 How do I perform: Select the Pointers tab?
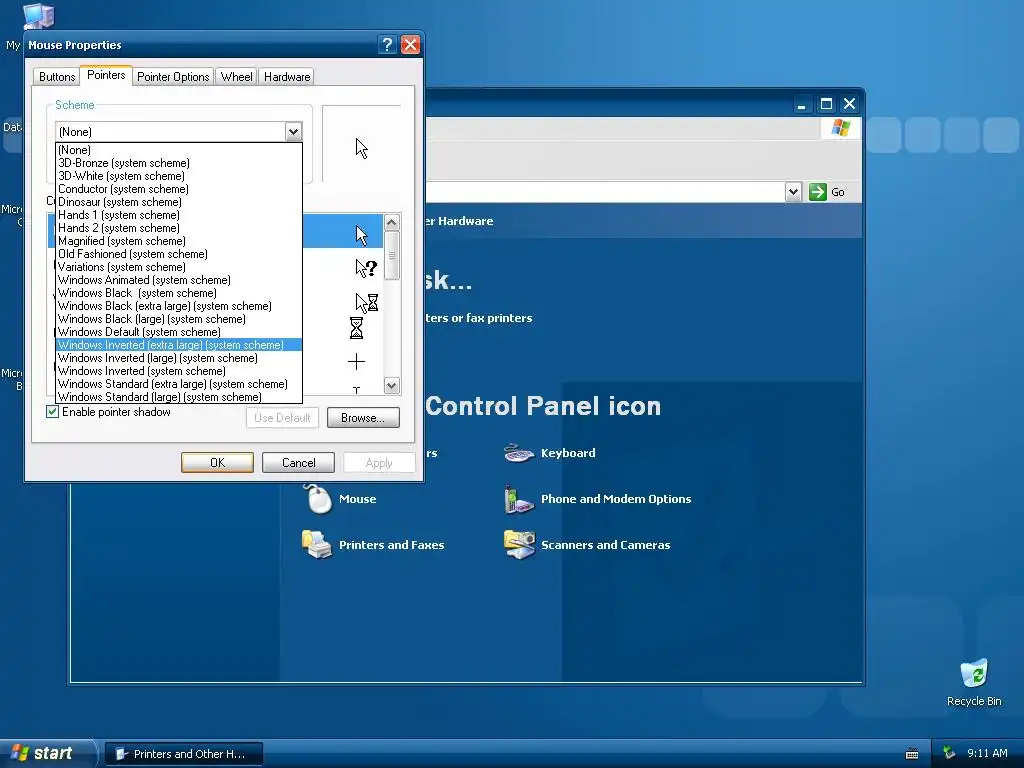[106, 75]
